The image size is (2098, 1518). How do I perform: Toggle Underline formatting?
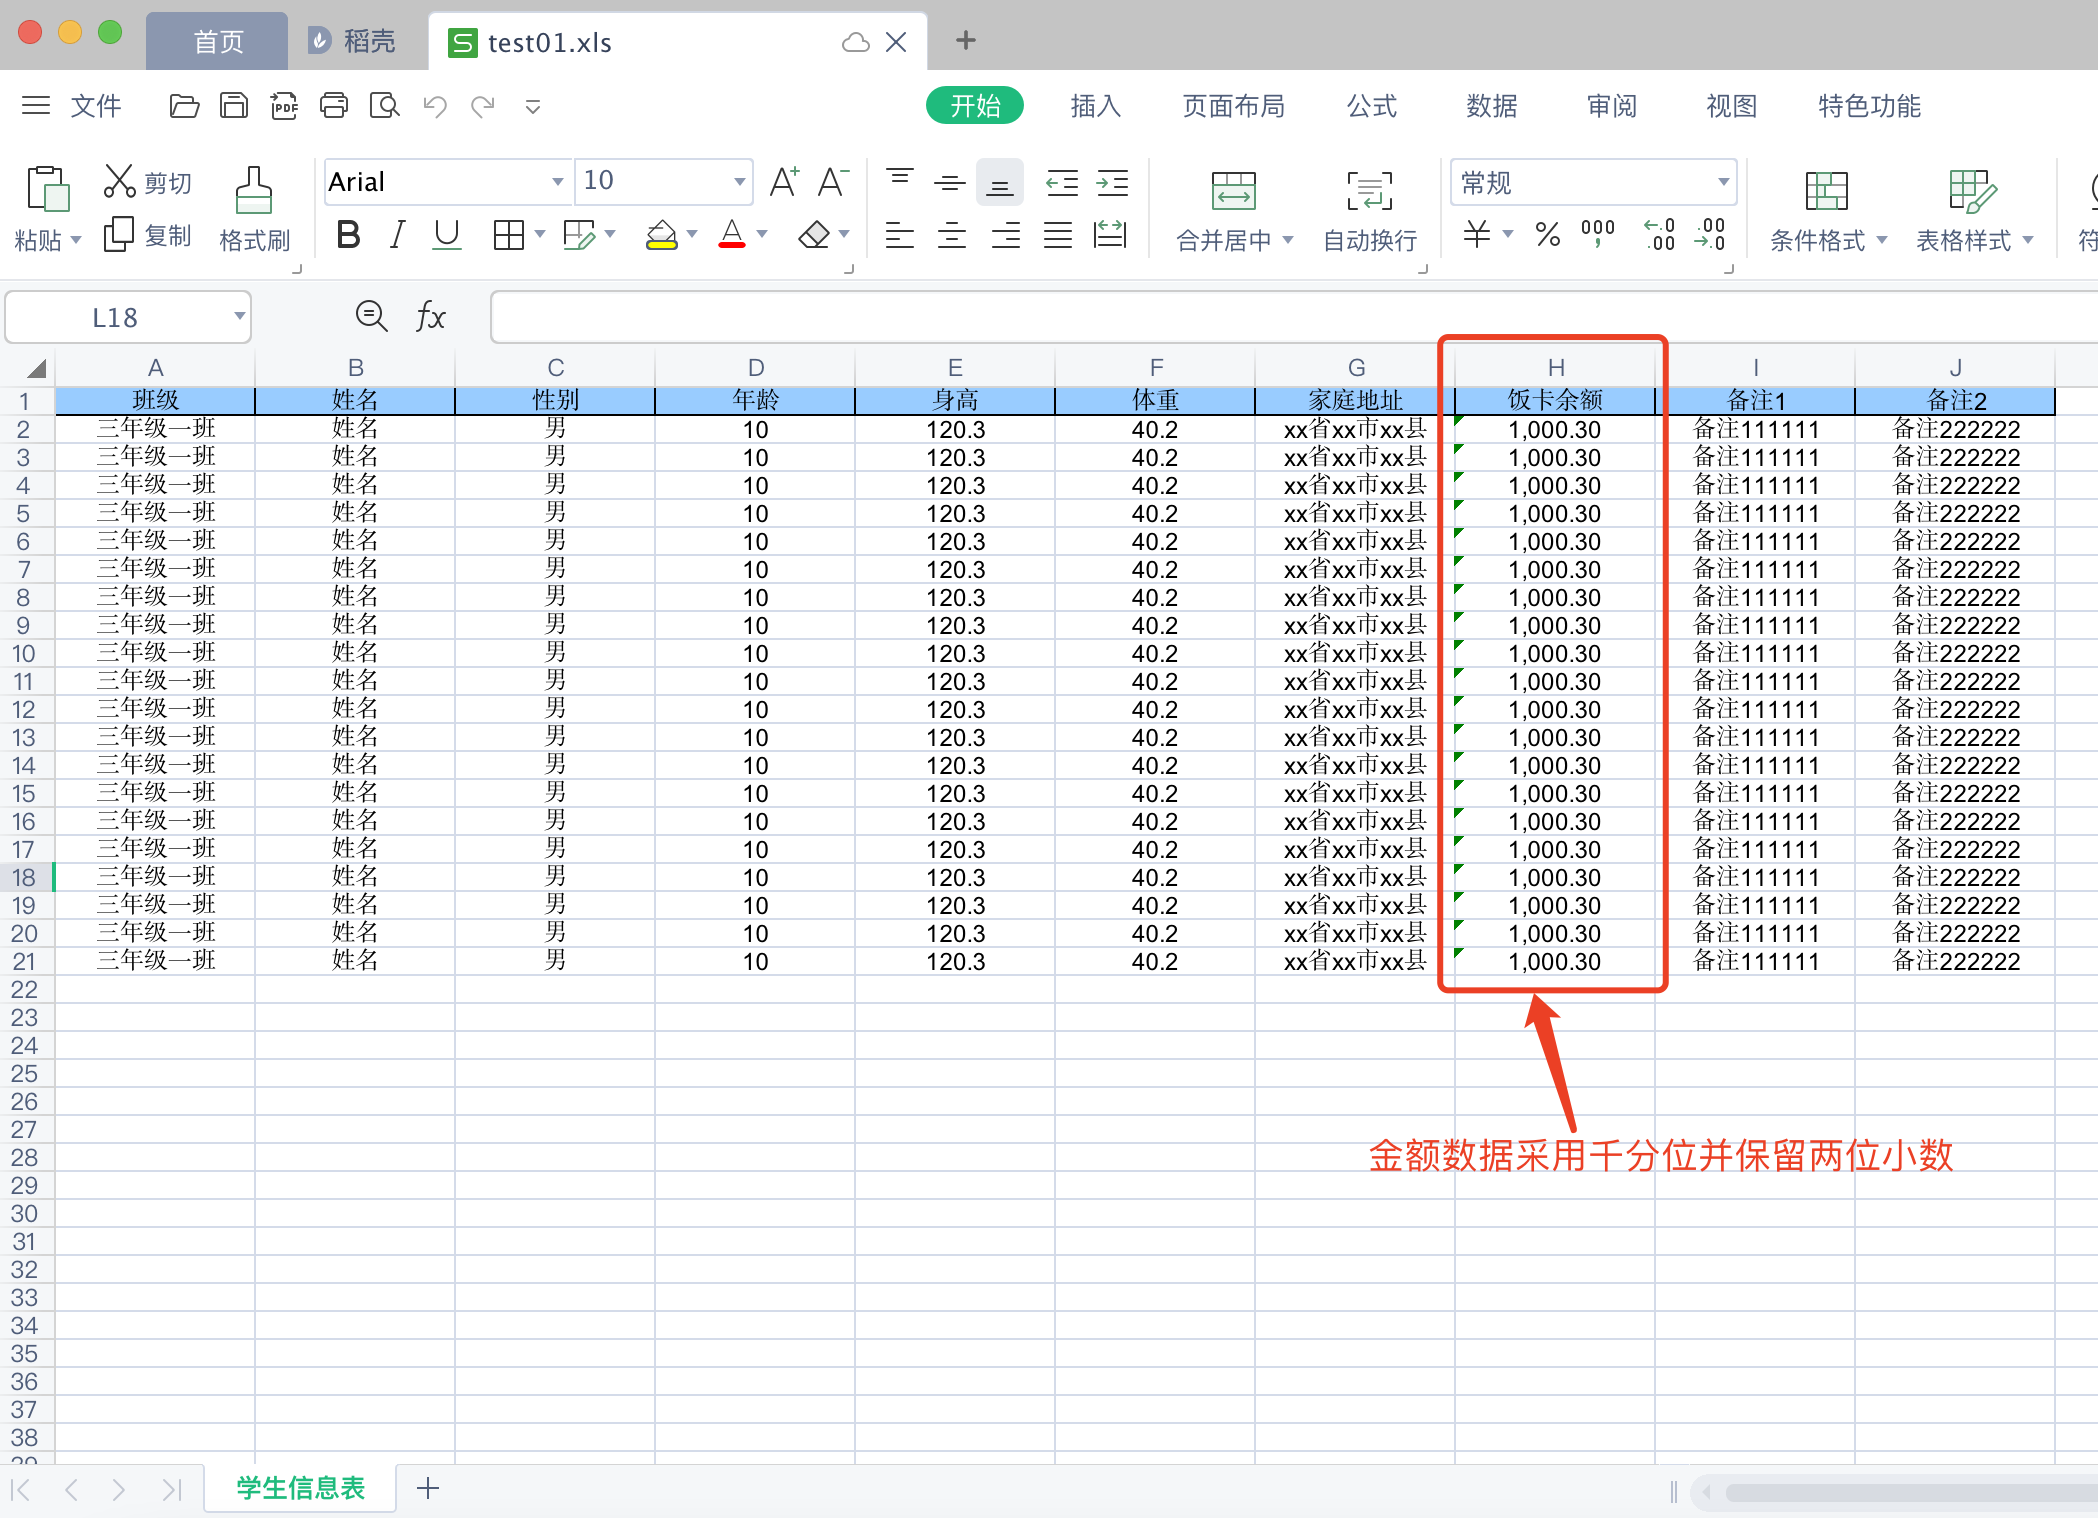(x=447, y=235)
